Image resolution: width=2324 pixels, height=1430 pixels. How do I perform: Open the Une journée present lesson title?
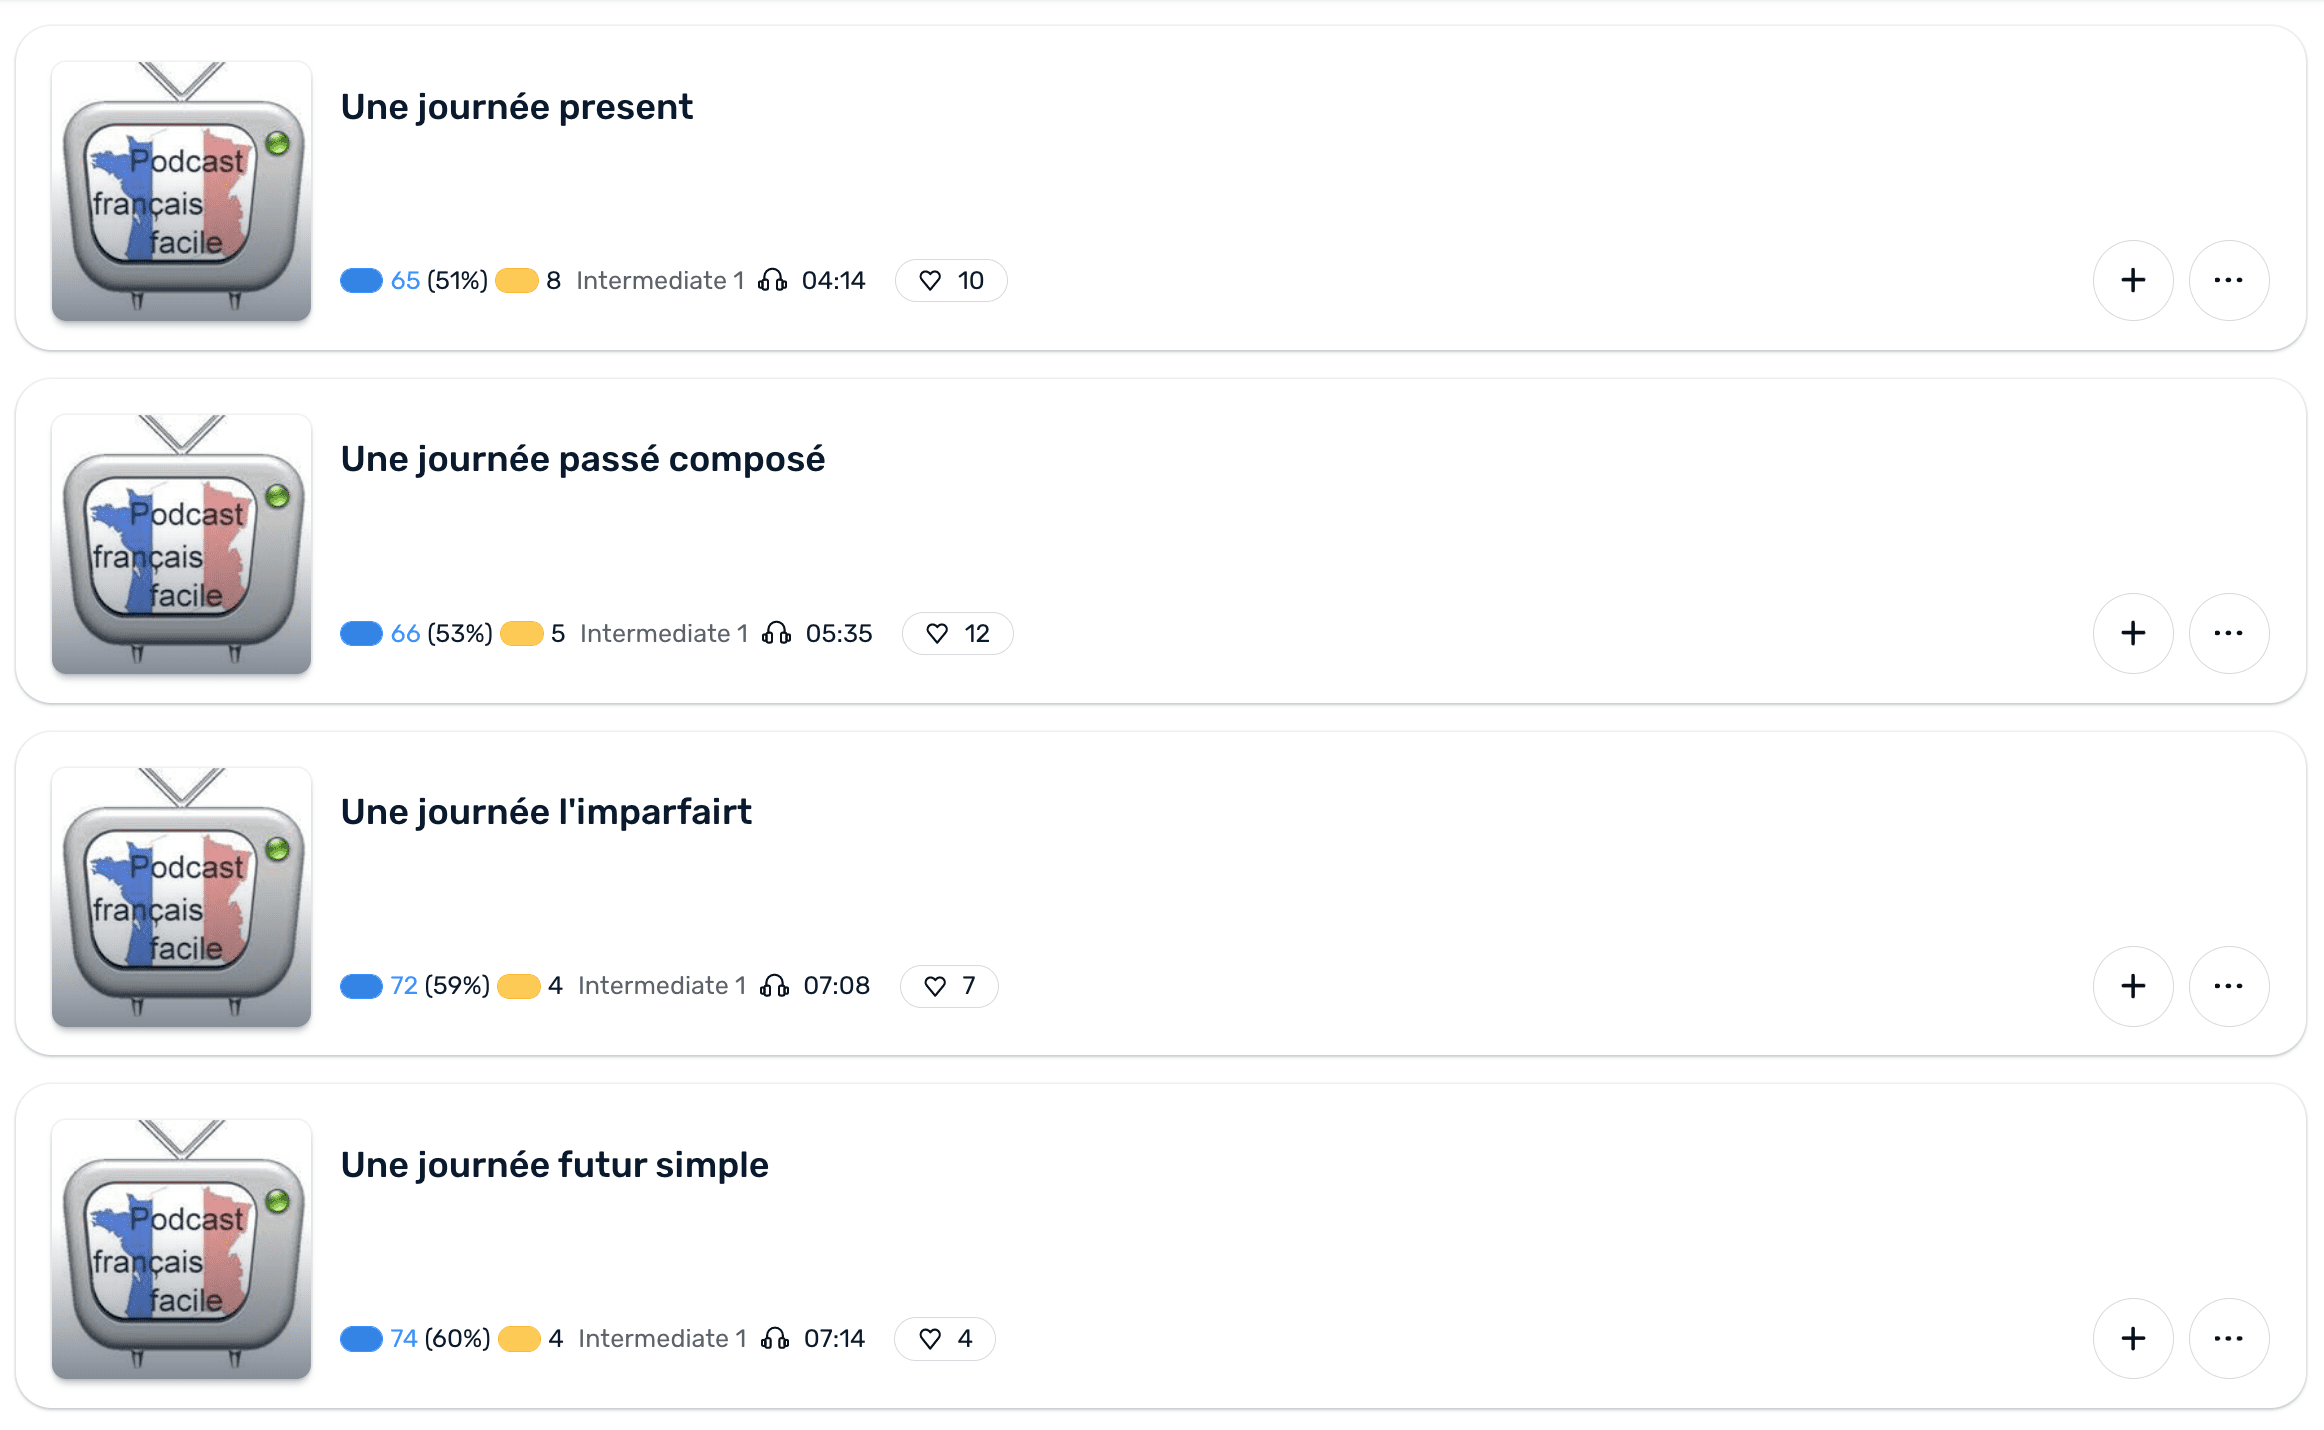516,107
